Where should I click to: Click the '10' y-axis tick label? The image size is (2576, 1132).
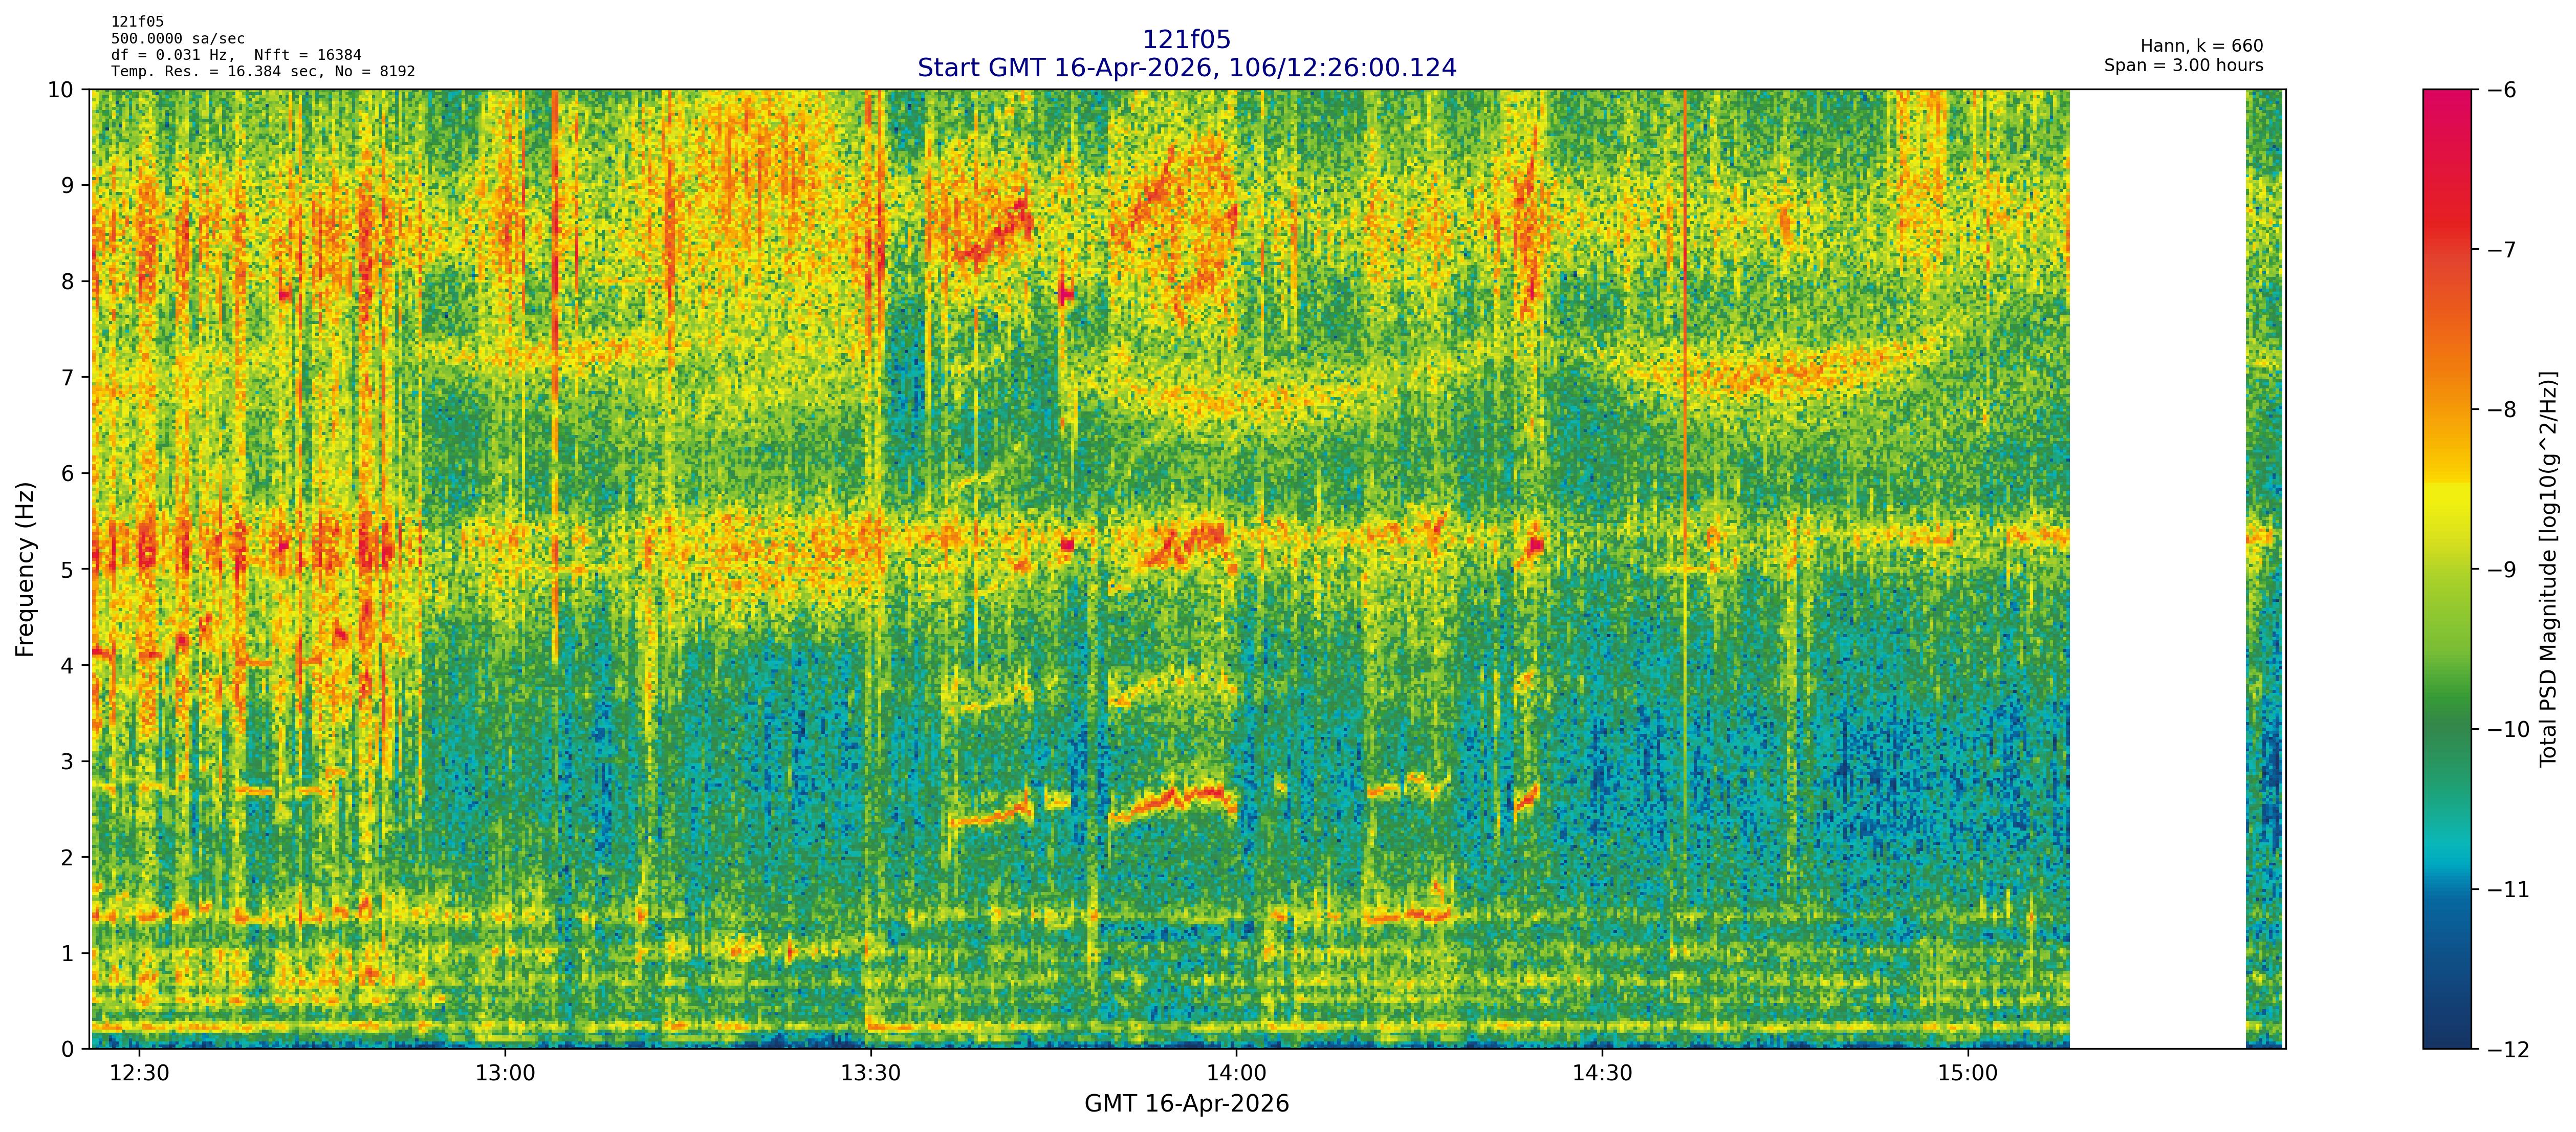pyautogui.click(x=60, y=90)
